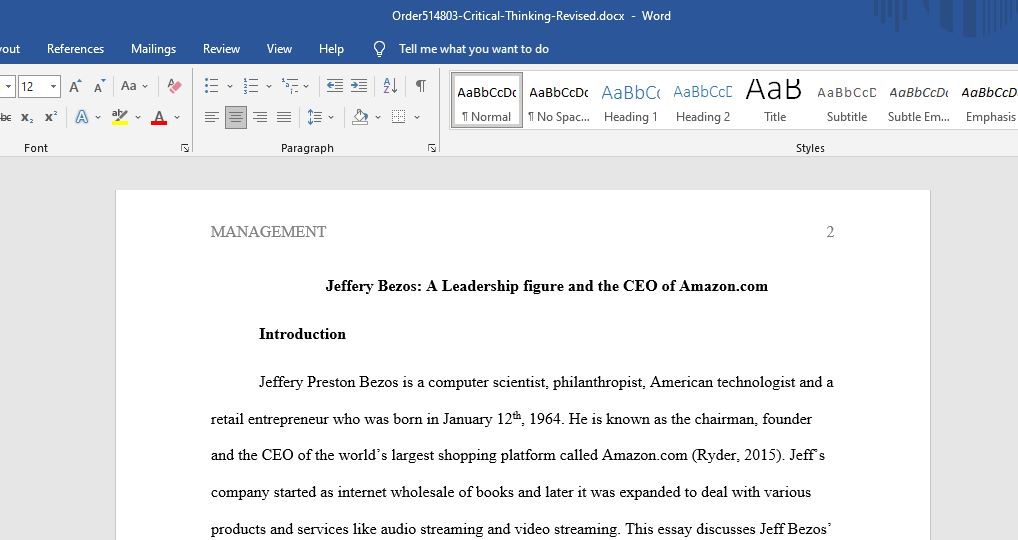The height and width of the screenshot is (540, 1018).
Task: Open the Change Case Aa menu
Action: (134, 86)
